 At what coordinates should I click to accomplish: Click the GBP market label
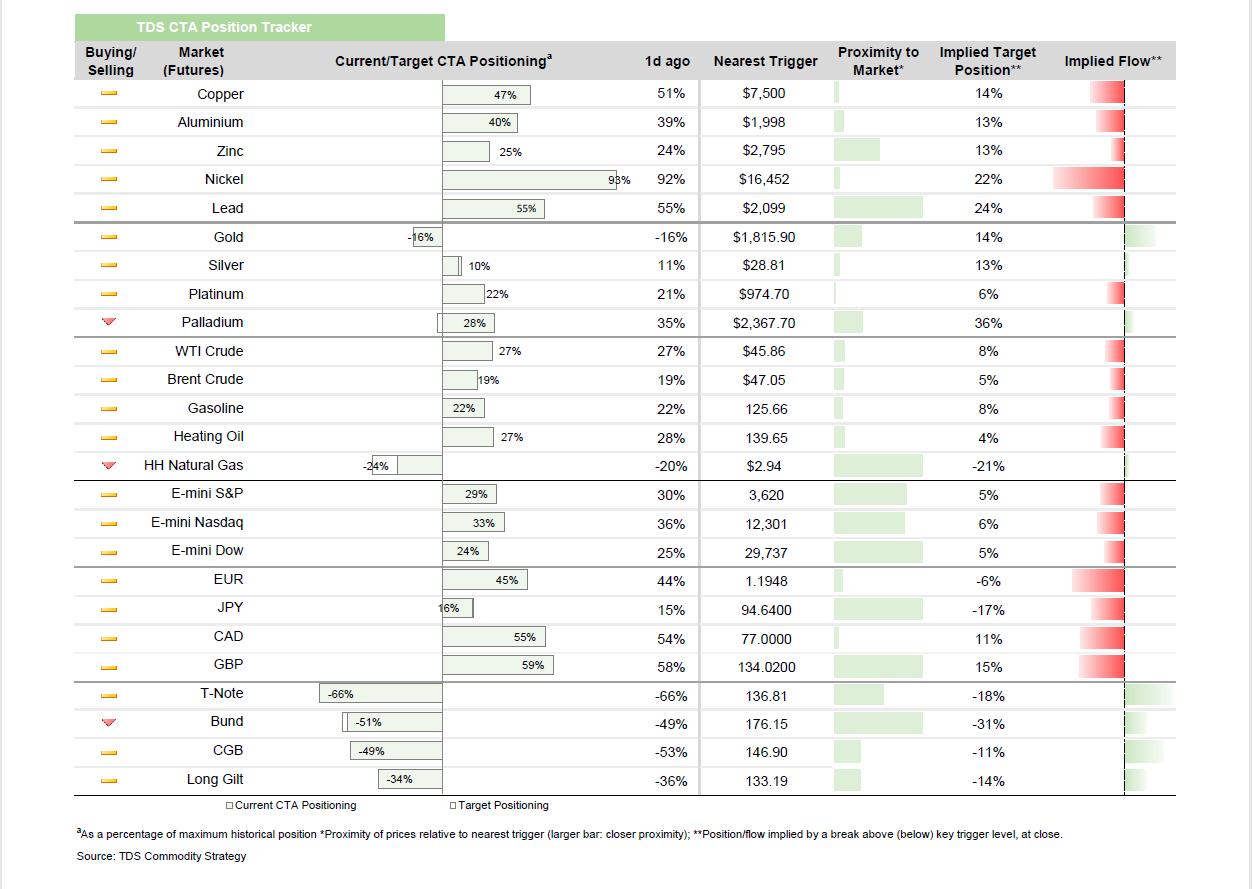click(229, 664)
